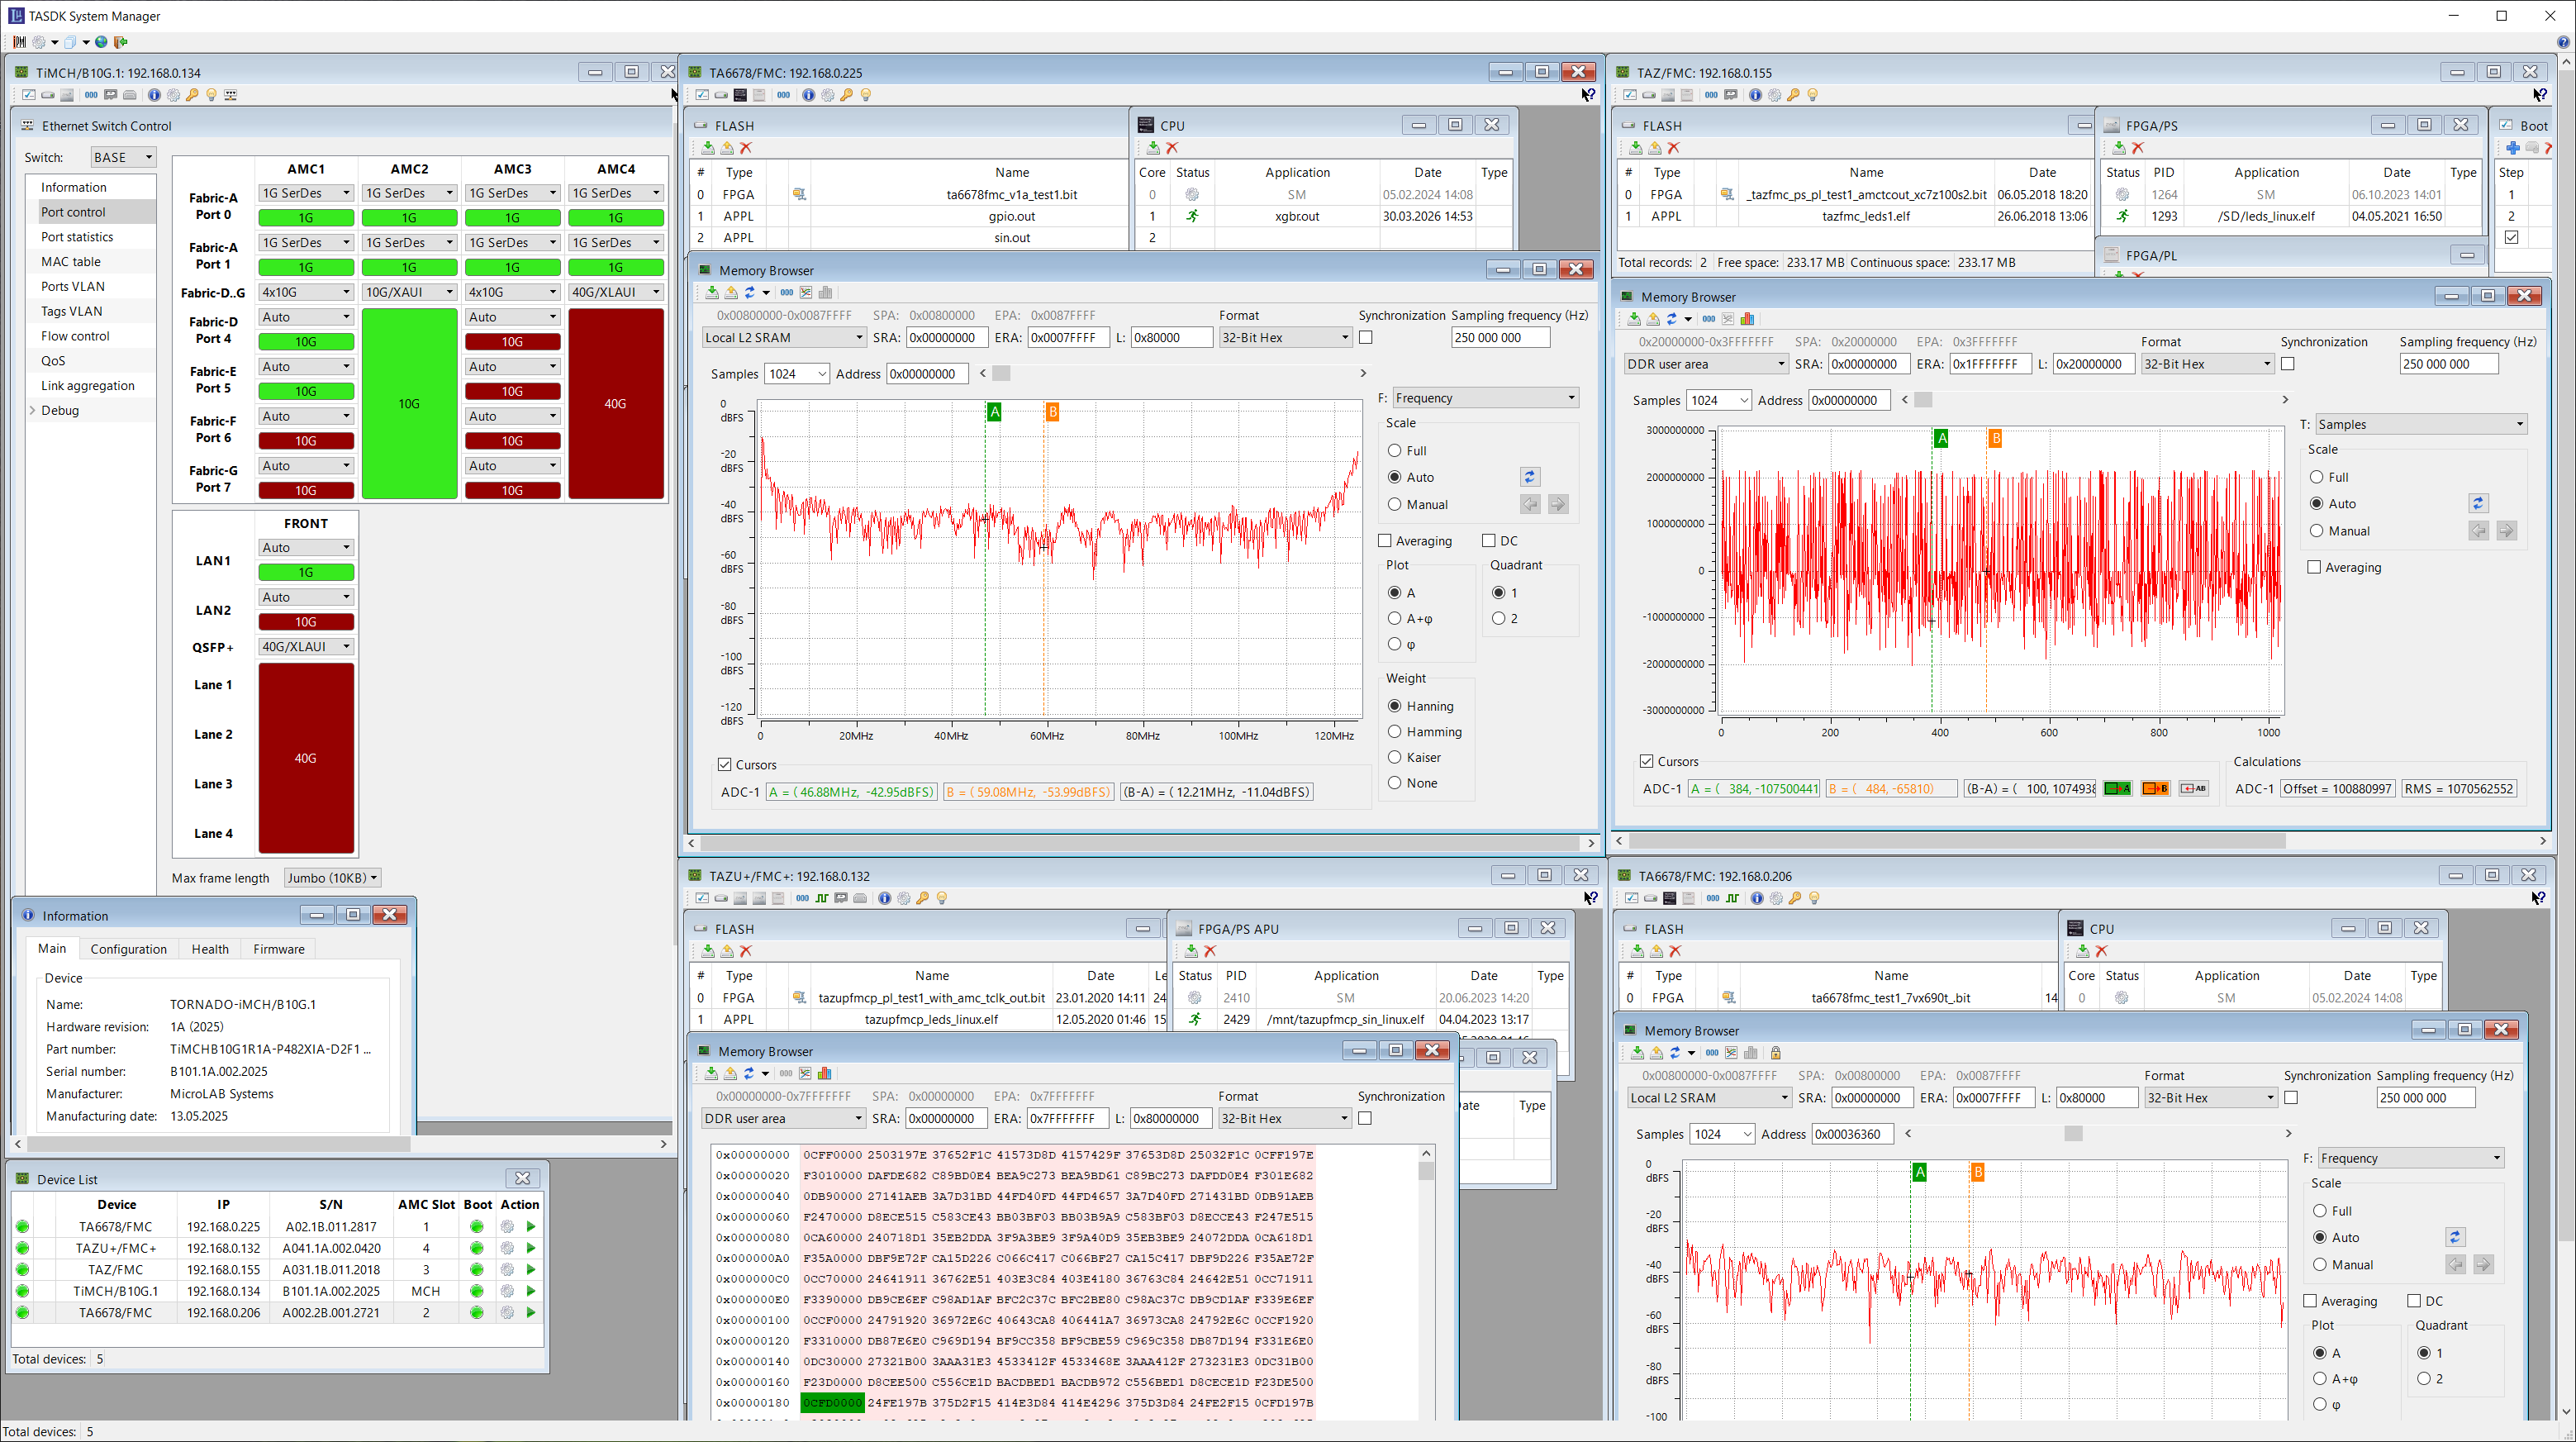Click the globe icon in main toolbar
2576x1442 pixels.
(101, 42)
